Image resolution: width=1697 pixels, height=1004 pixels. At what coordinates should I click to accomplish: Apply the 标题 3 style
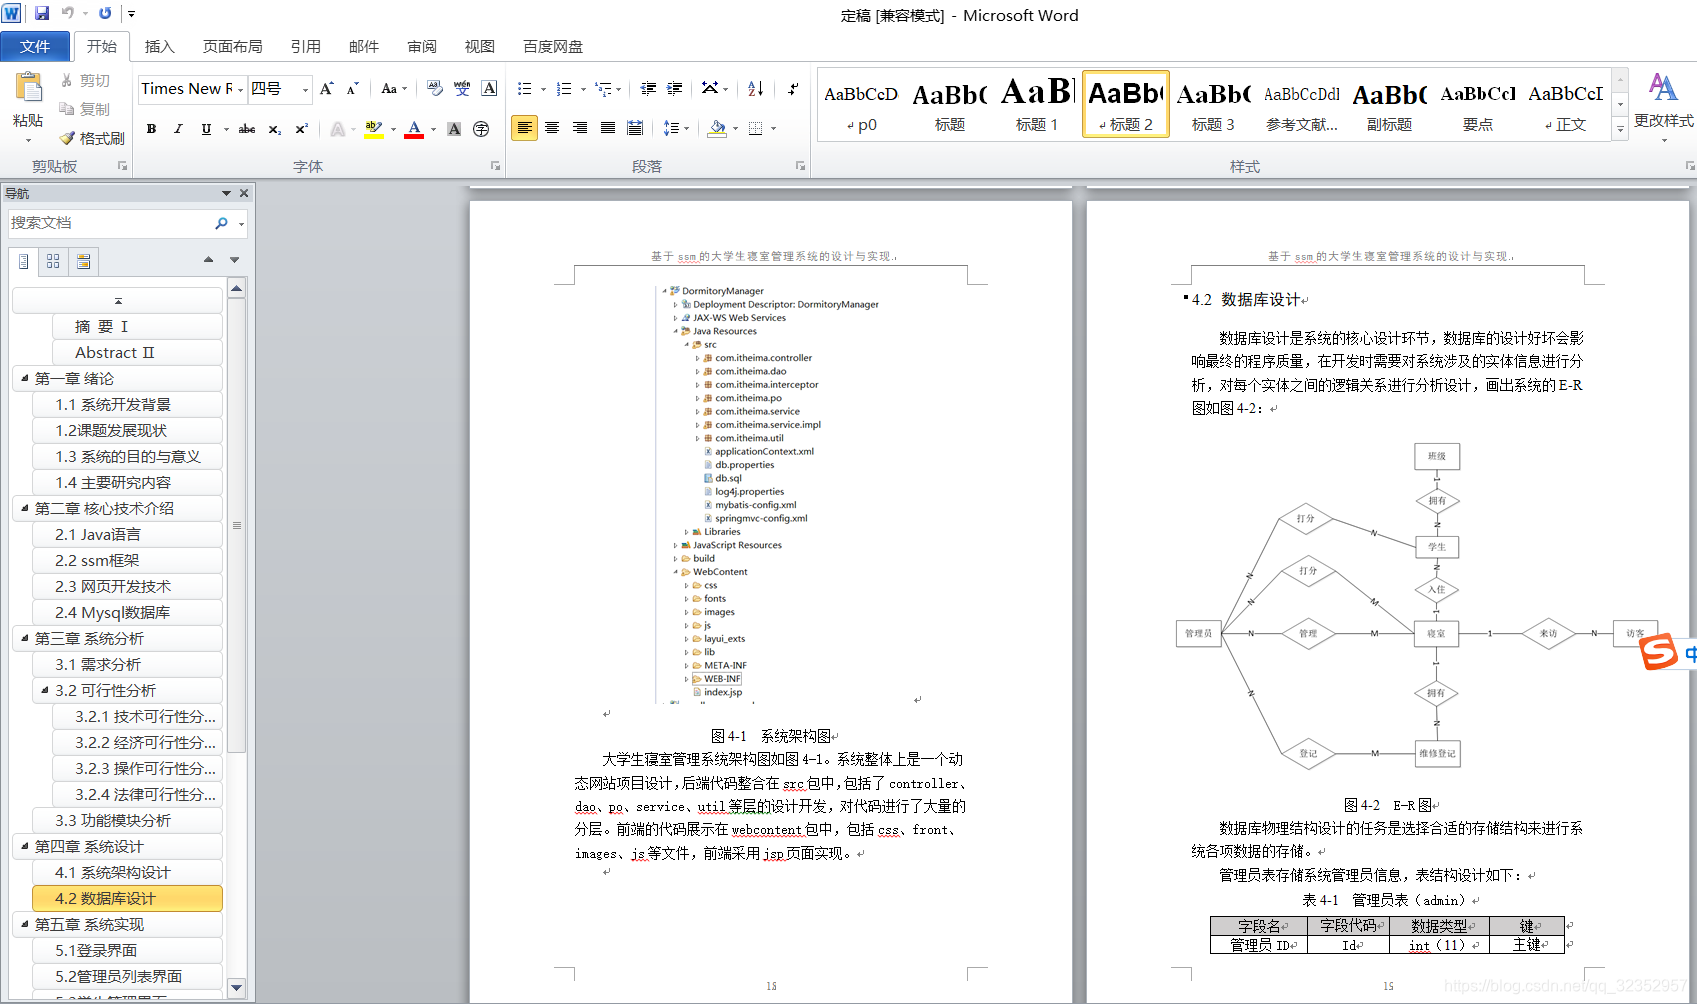pyautogui.click(x=1213, y=103)
